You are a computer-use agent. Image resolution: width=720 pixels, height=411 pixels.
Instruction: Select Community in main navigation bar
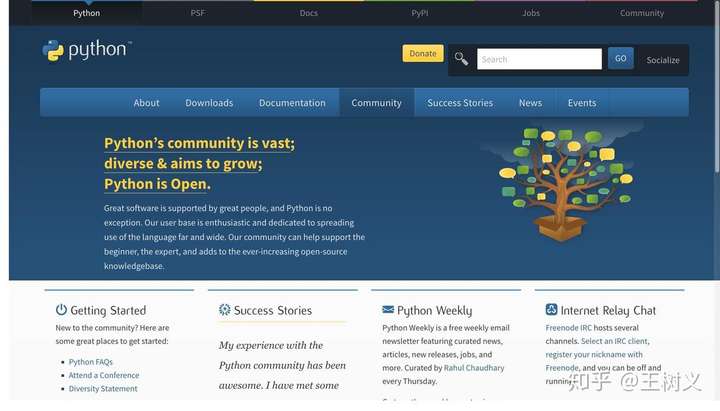point(376,102)
